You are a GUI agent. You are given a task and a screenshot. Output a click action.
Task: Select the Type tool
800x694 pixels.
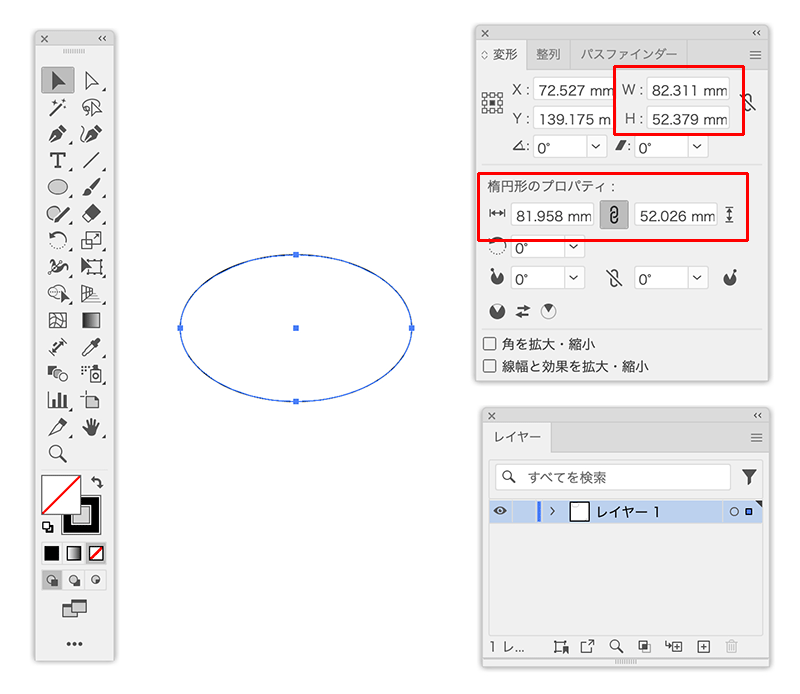57,161
